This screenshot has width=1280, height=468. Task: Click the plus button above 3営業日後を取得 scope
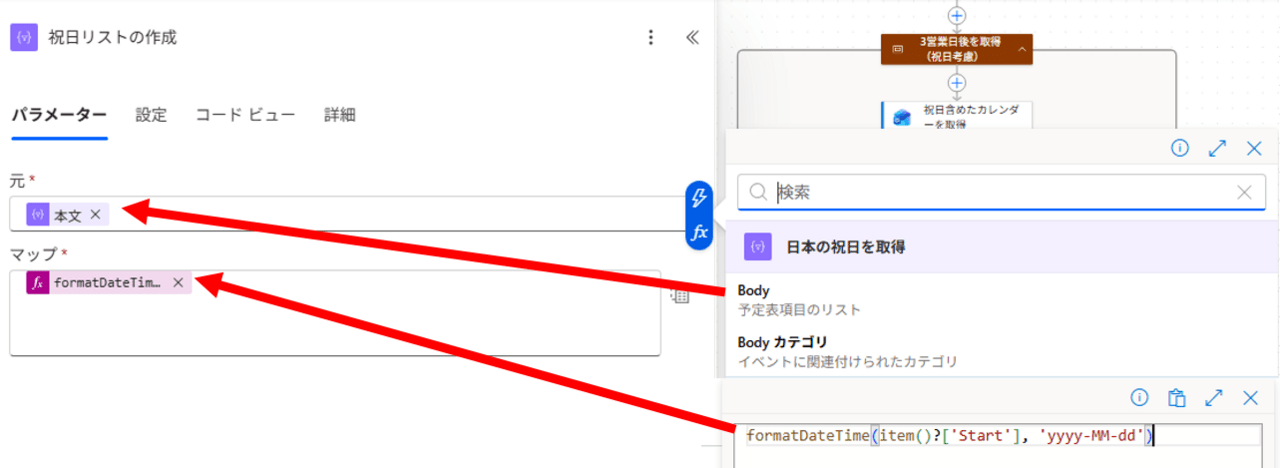957,15
